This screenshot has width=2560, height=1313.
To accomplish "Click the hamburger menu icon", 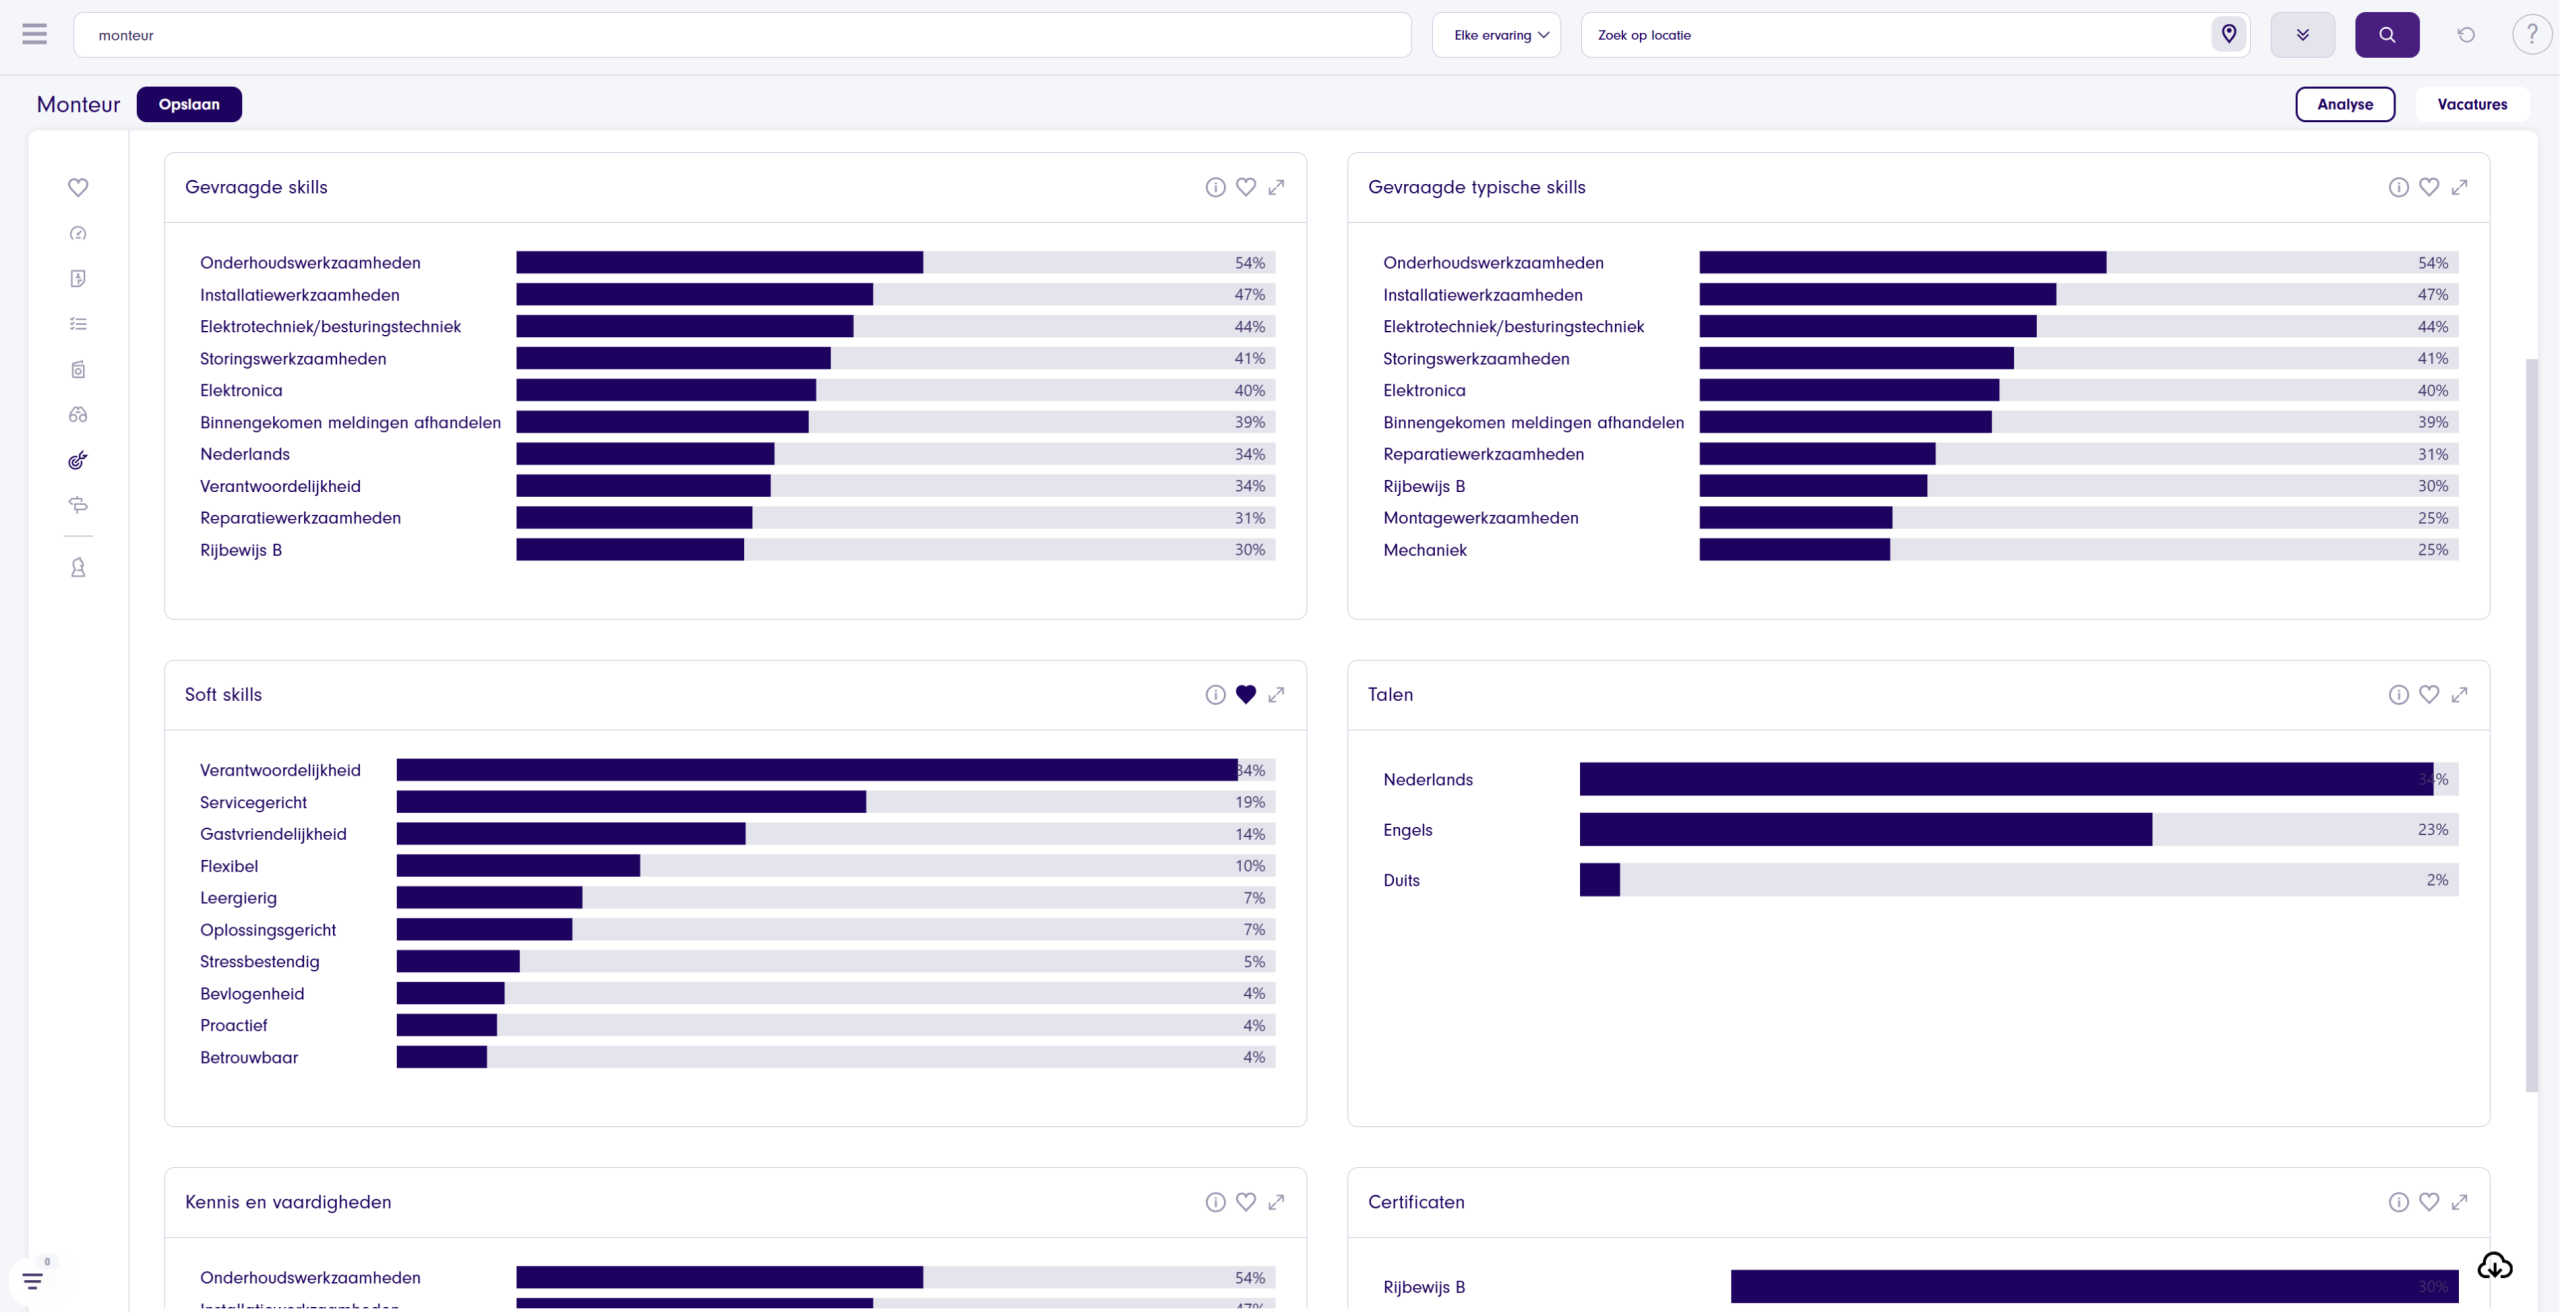I will click(x=34, y=34).
